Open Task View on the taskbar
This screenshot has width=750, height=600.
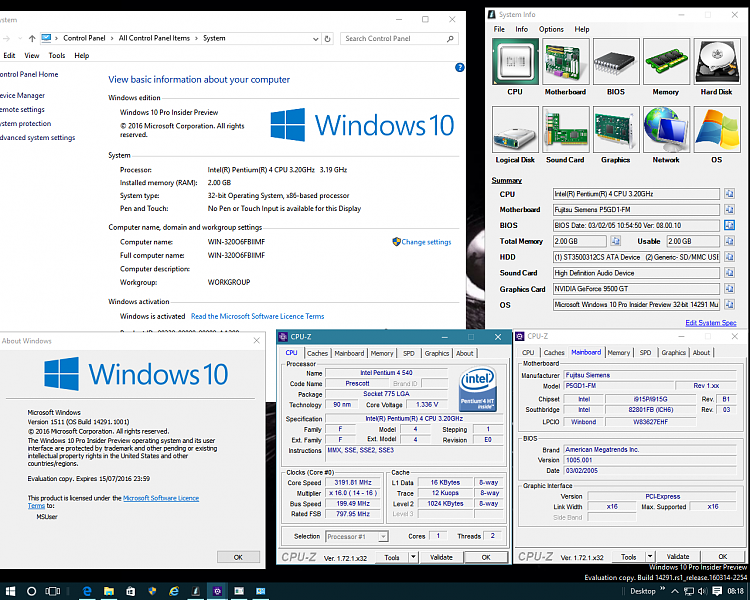(x=53, y=591)
